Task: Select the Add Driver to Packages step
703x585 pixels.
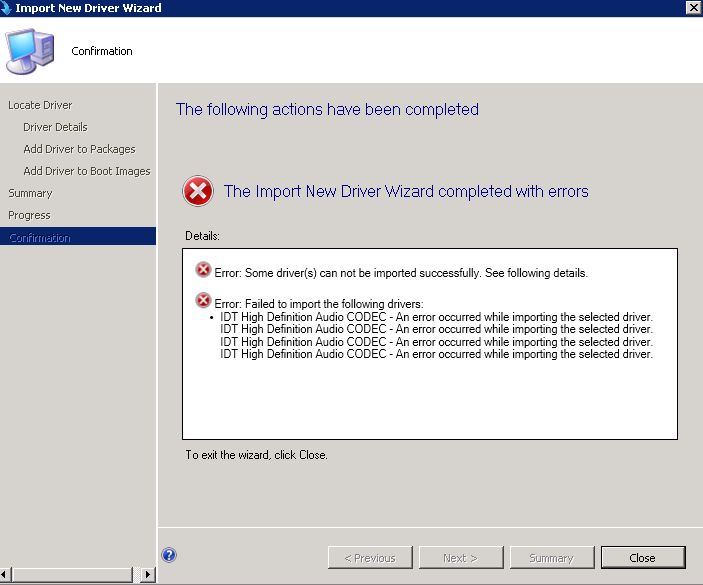Action: click(x=79, y=149)
